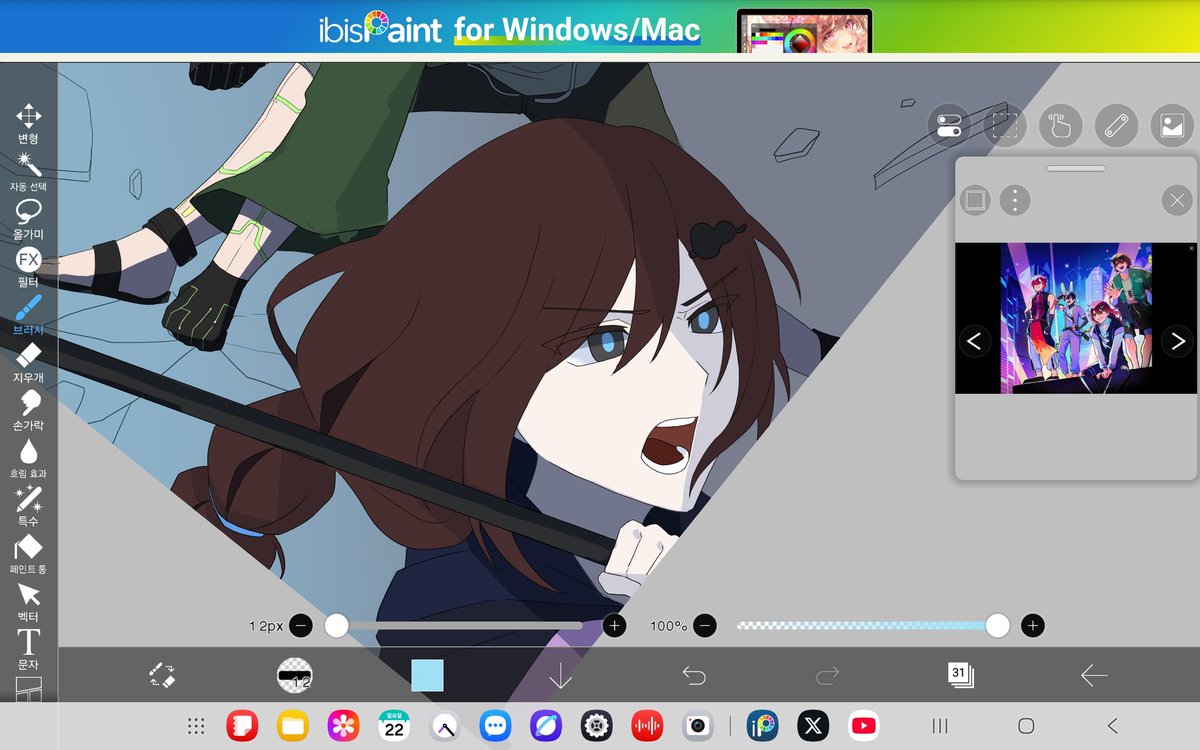Viewport: 1200px width, 750px height.
Task: Open brush settings thumbnail labeled 1.2
Action: coord(294,675)
